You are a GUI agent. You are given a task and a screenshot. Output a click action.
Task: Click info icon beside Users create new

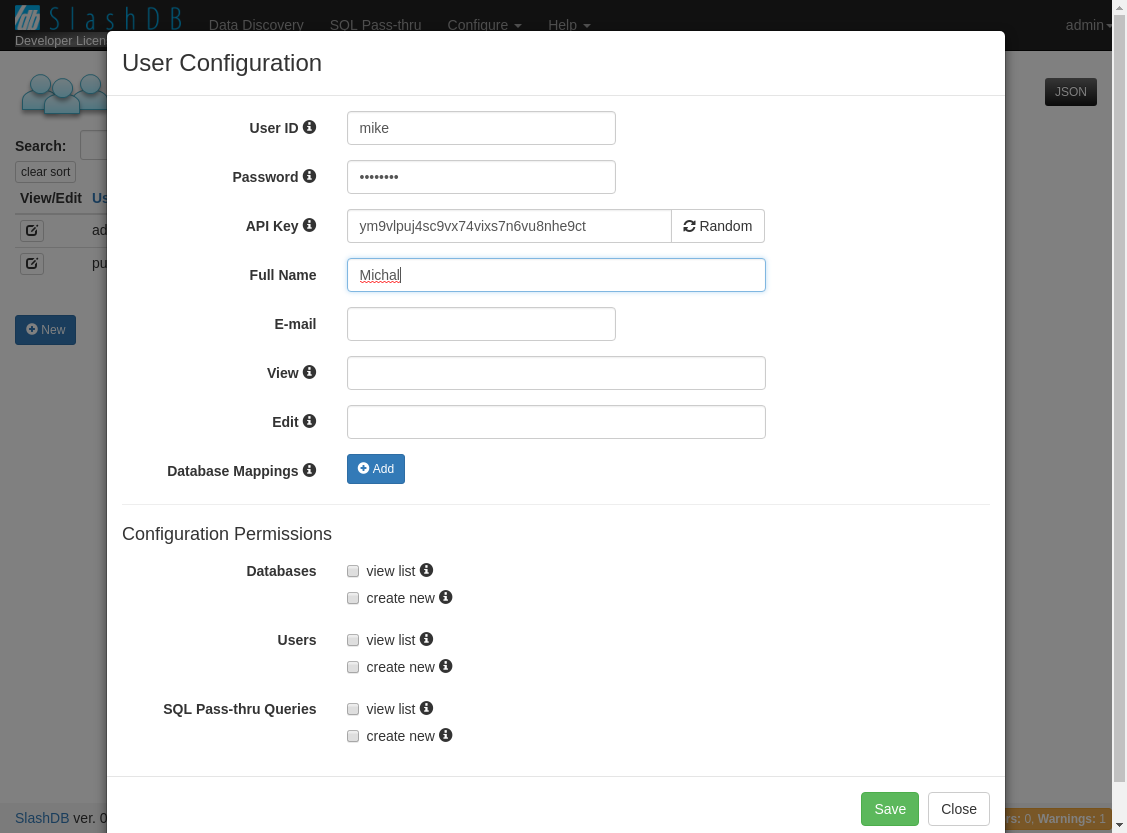click(x=446, y=666)
